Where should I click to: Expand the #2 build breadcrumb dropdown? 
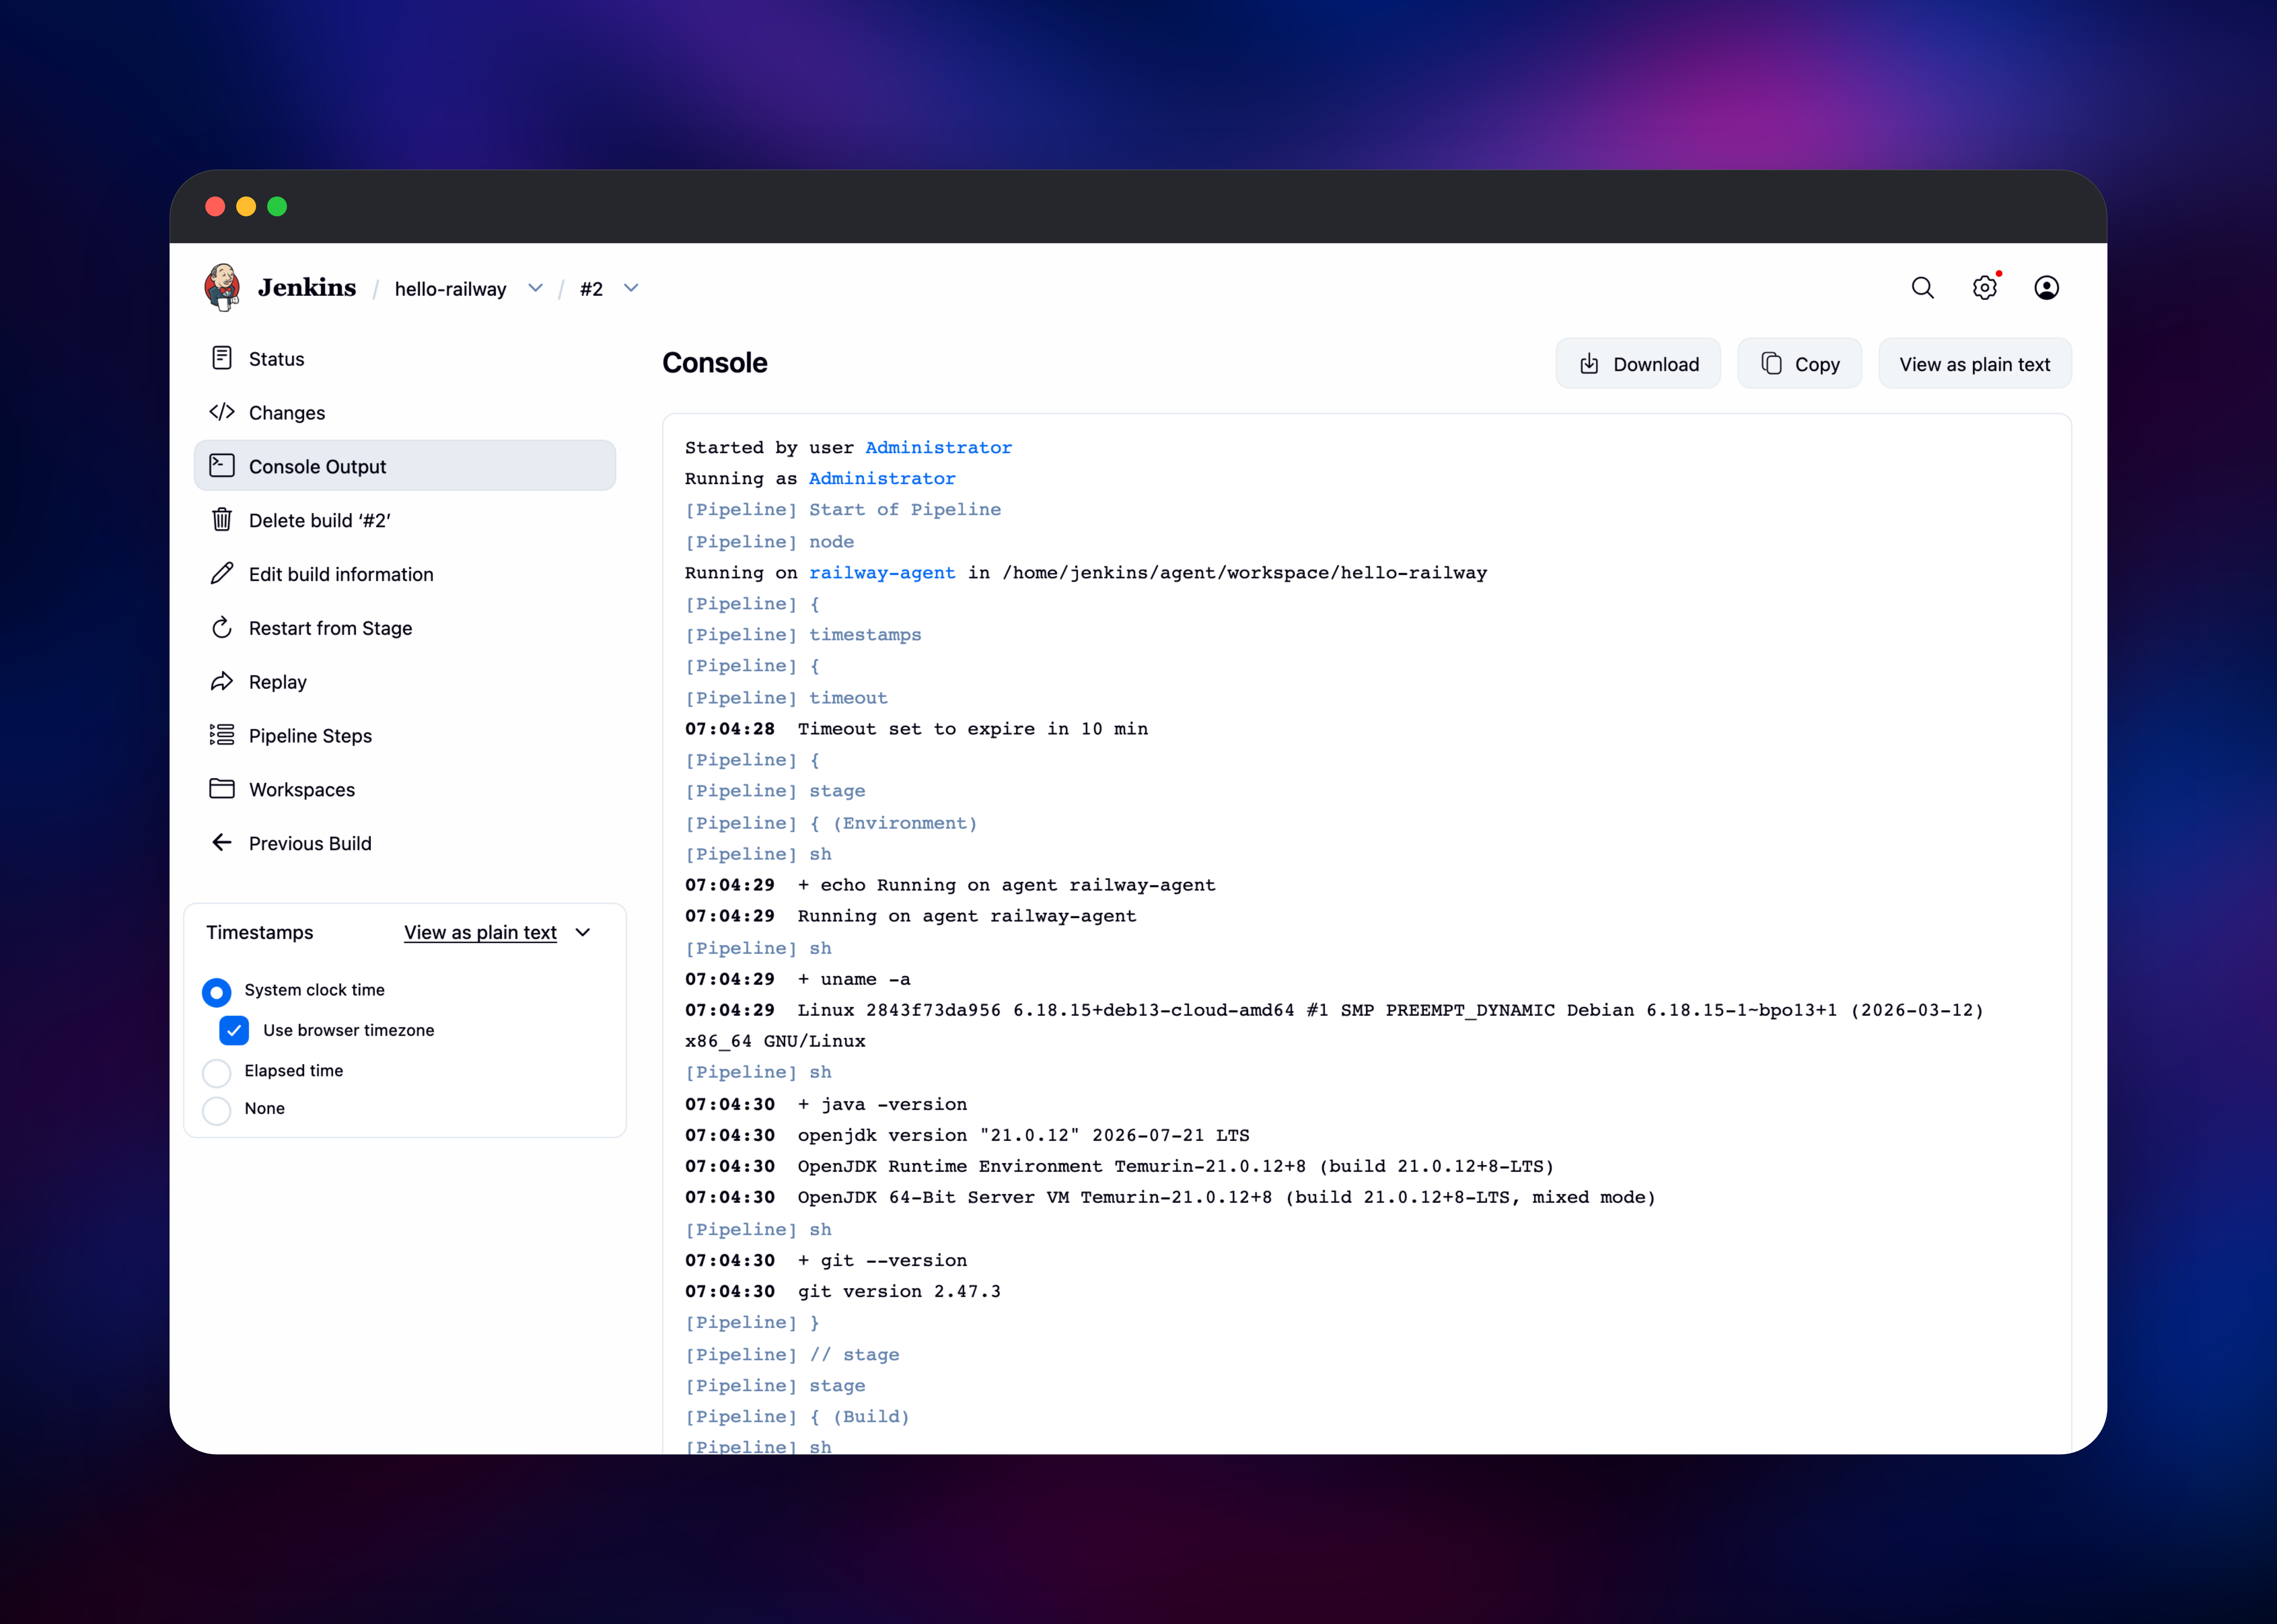631,288
